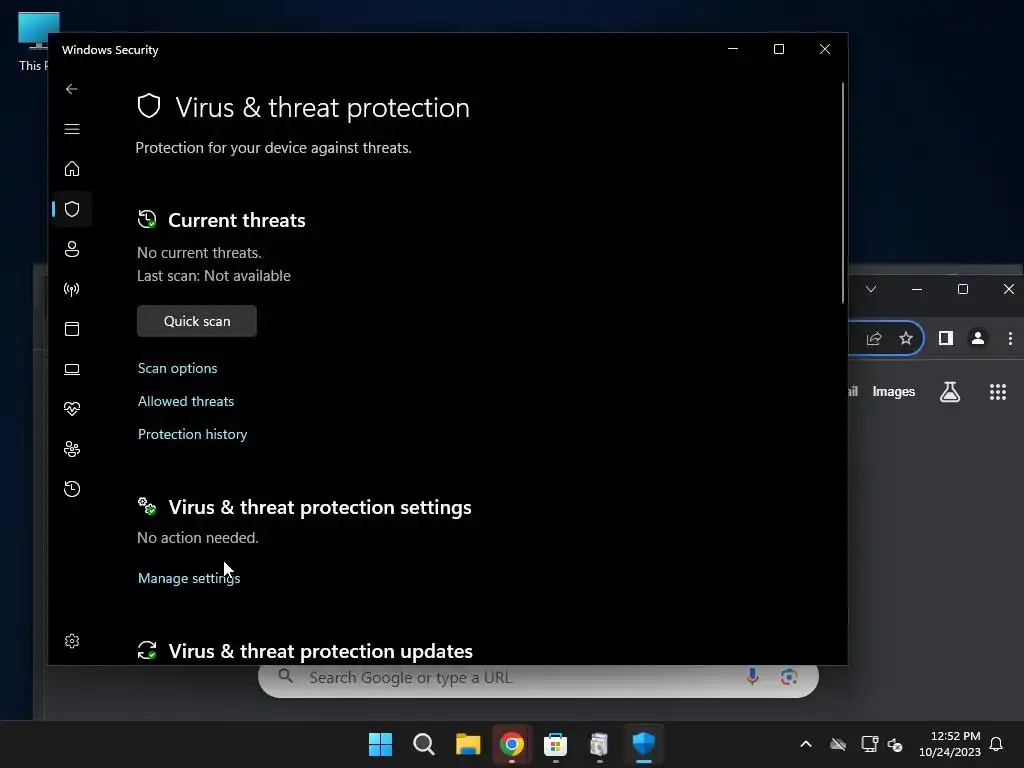Click 'No current threats.' text

coord(199,253)
